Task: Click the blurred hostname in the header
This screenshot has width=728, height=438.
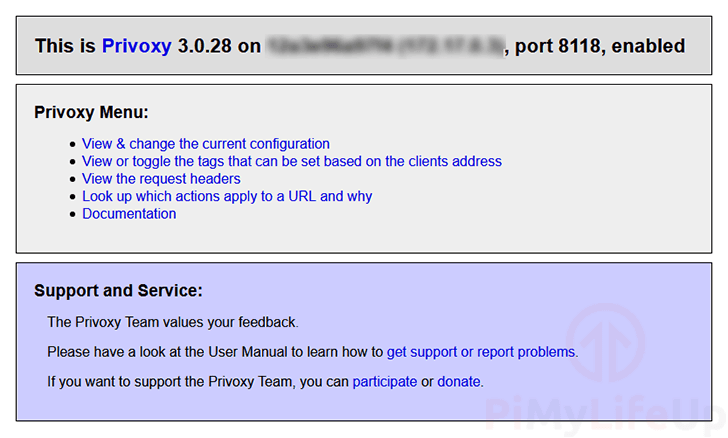Action: coord(385,46)
